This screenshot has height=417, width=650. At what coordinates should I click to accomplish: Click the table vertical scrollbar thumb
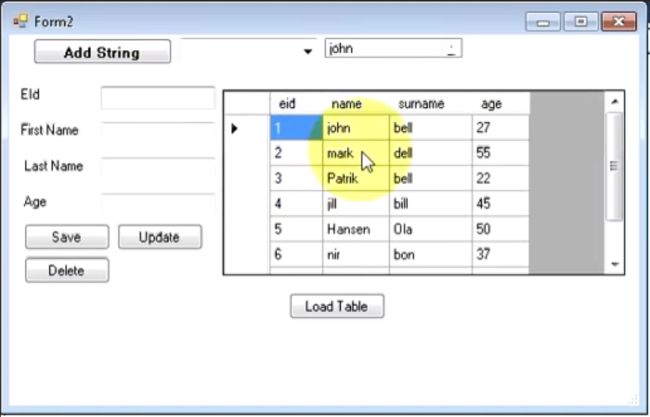tap(614, 167)
